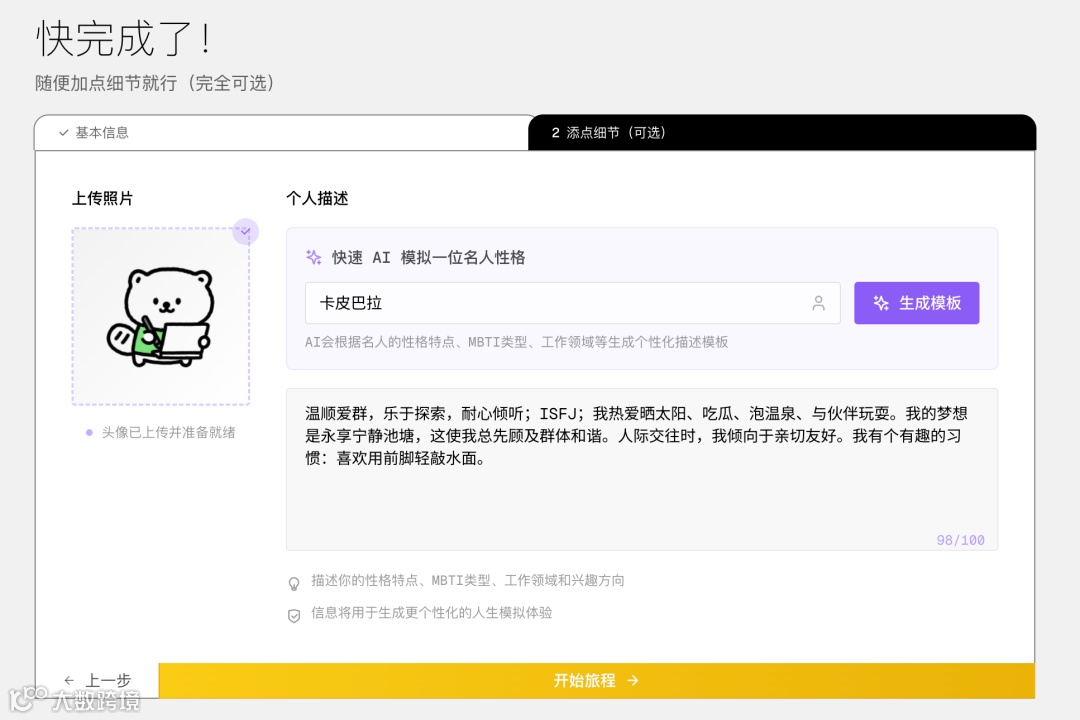Click the text 信息将用于生成更个性化的人生模拟体验

431,613
